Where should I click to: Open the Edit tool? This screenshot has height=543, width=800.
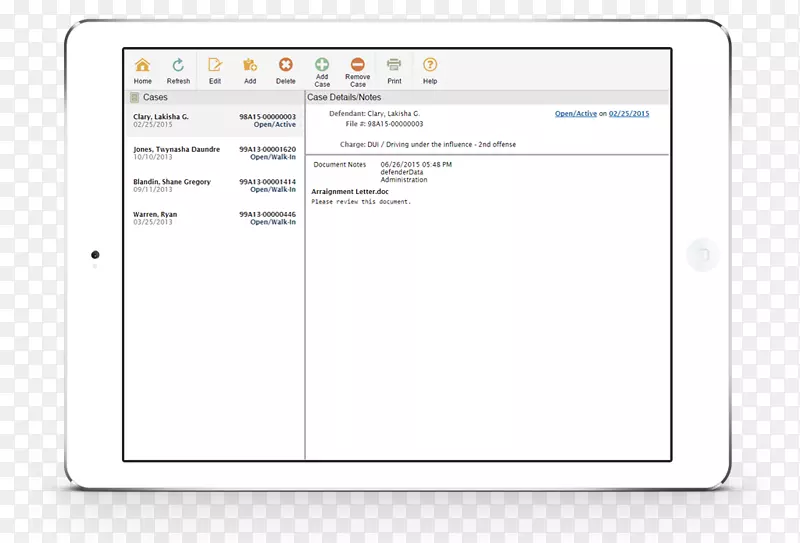point(215,66)
